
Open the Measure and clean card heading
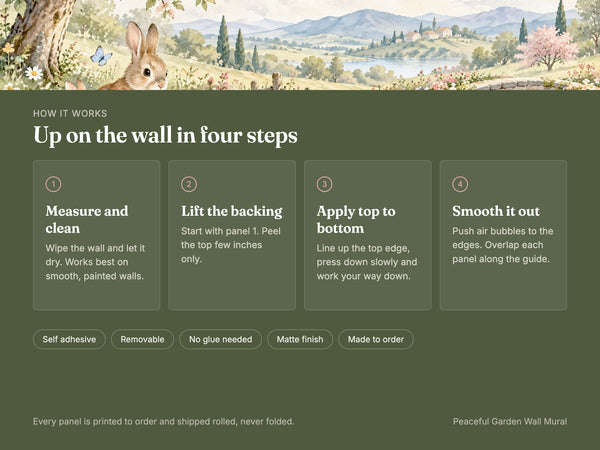coord(87,220)
